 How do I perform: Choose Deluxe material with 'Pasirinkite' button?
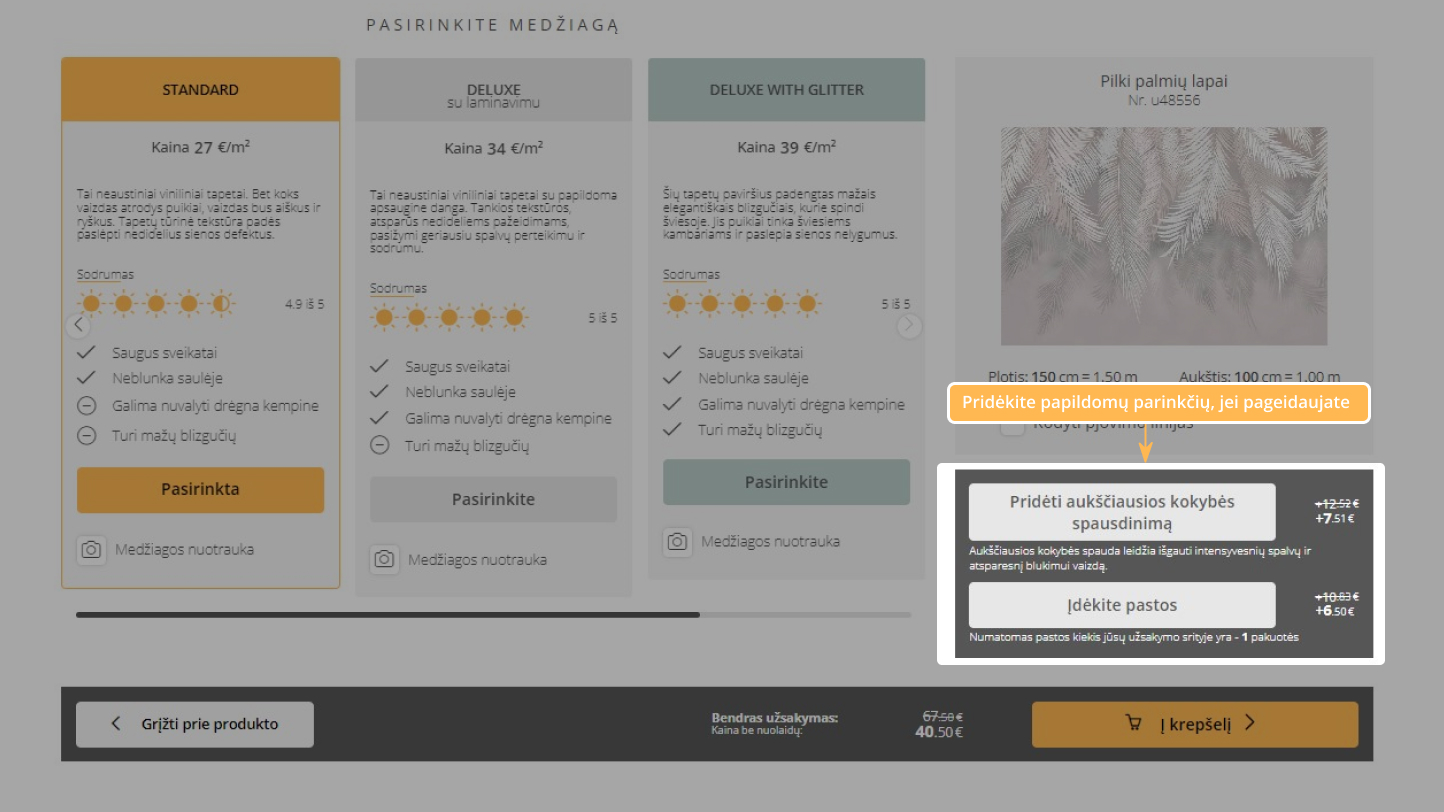pyautogui.click(x=493, y=499)
